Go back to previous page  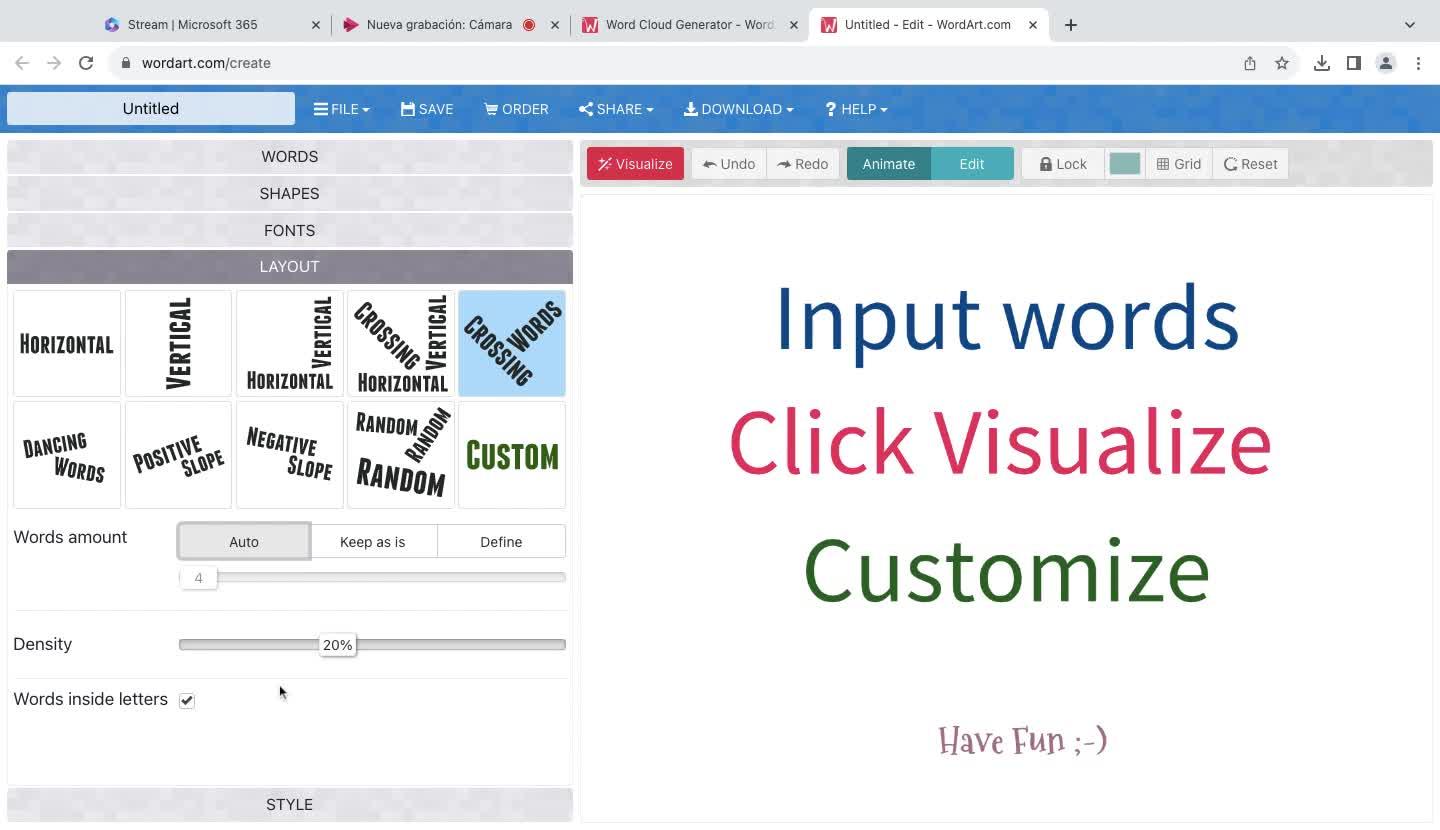coord(22,63)
